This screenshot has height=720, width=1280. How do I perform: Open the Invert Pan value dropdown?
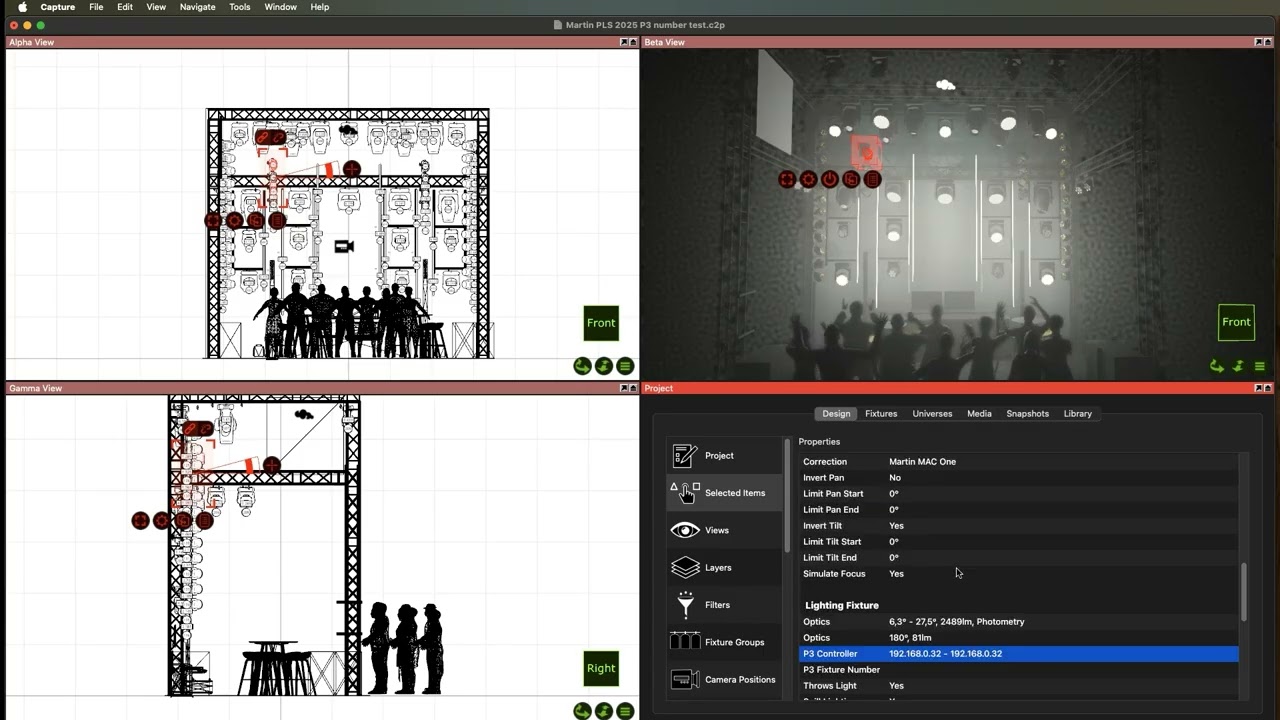895,477
